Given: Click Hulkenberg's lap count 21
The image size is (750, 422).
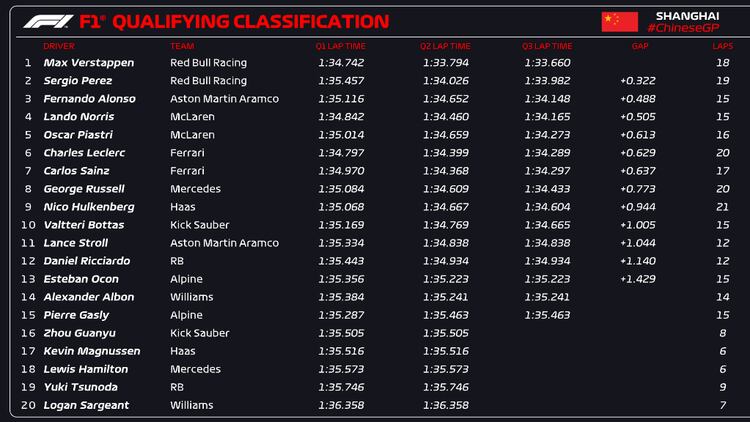Looking at the screenshot, I should click(x=723, y=206).
